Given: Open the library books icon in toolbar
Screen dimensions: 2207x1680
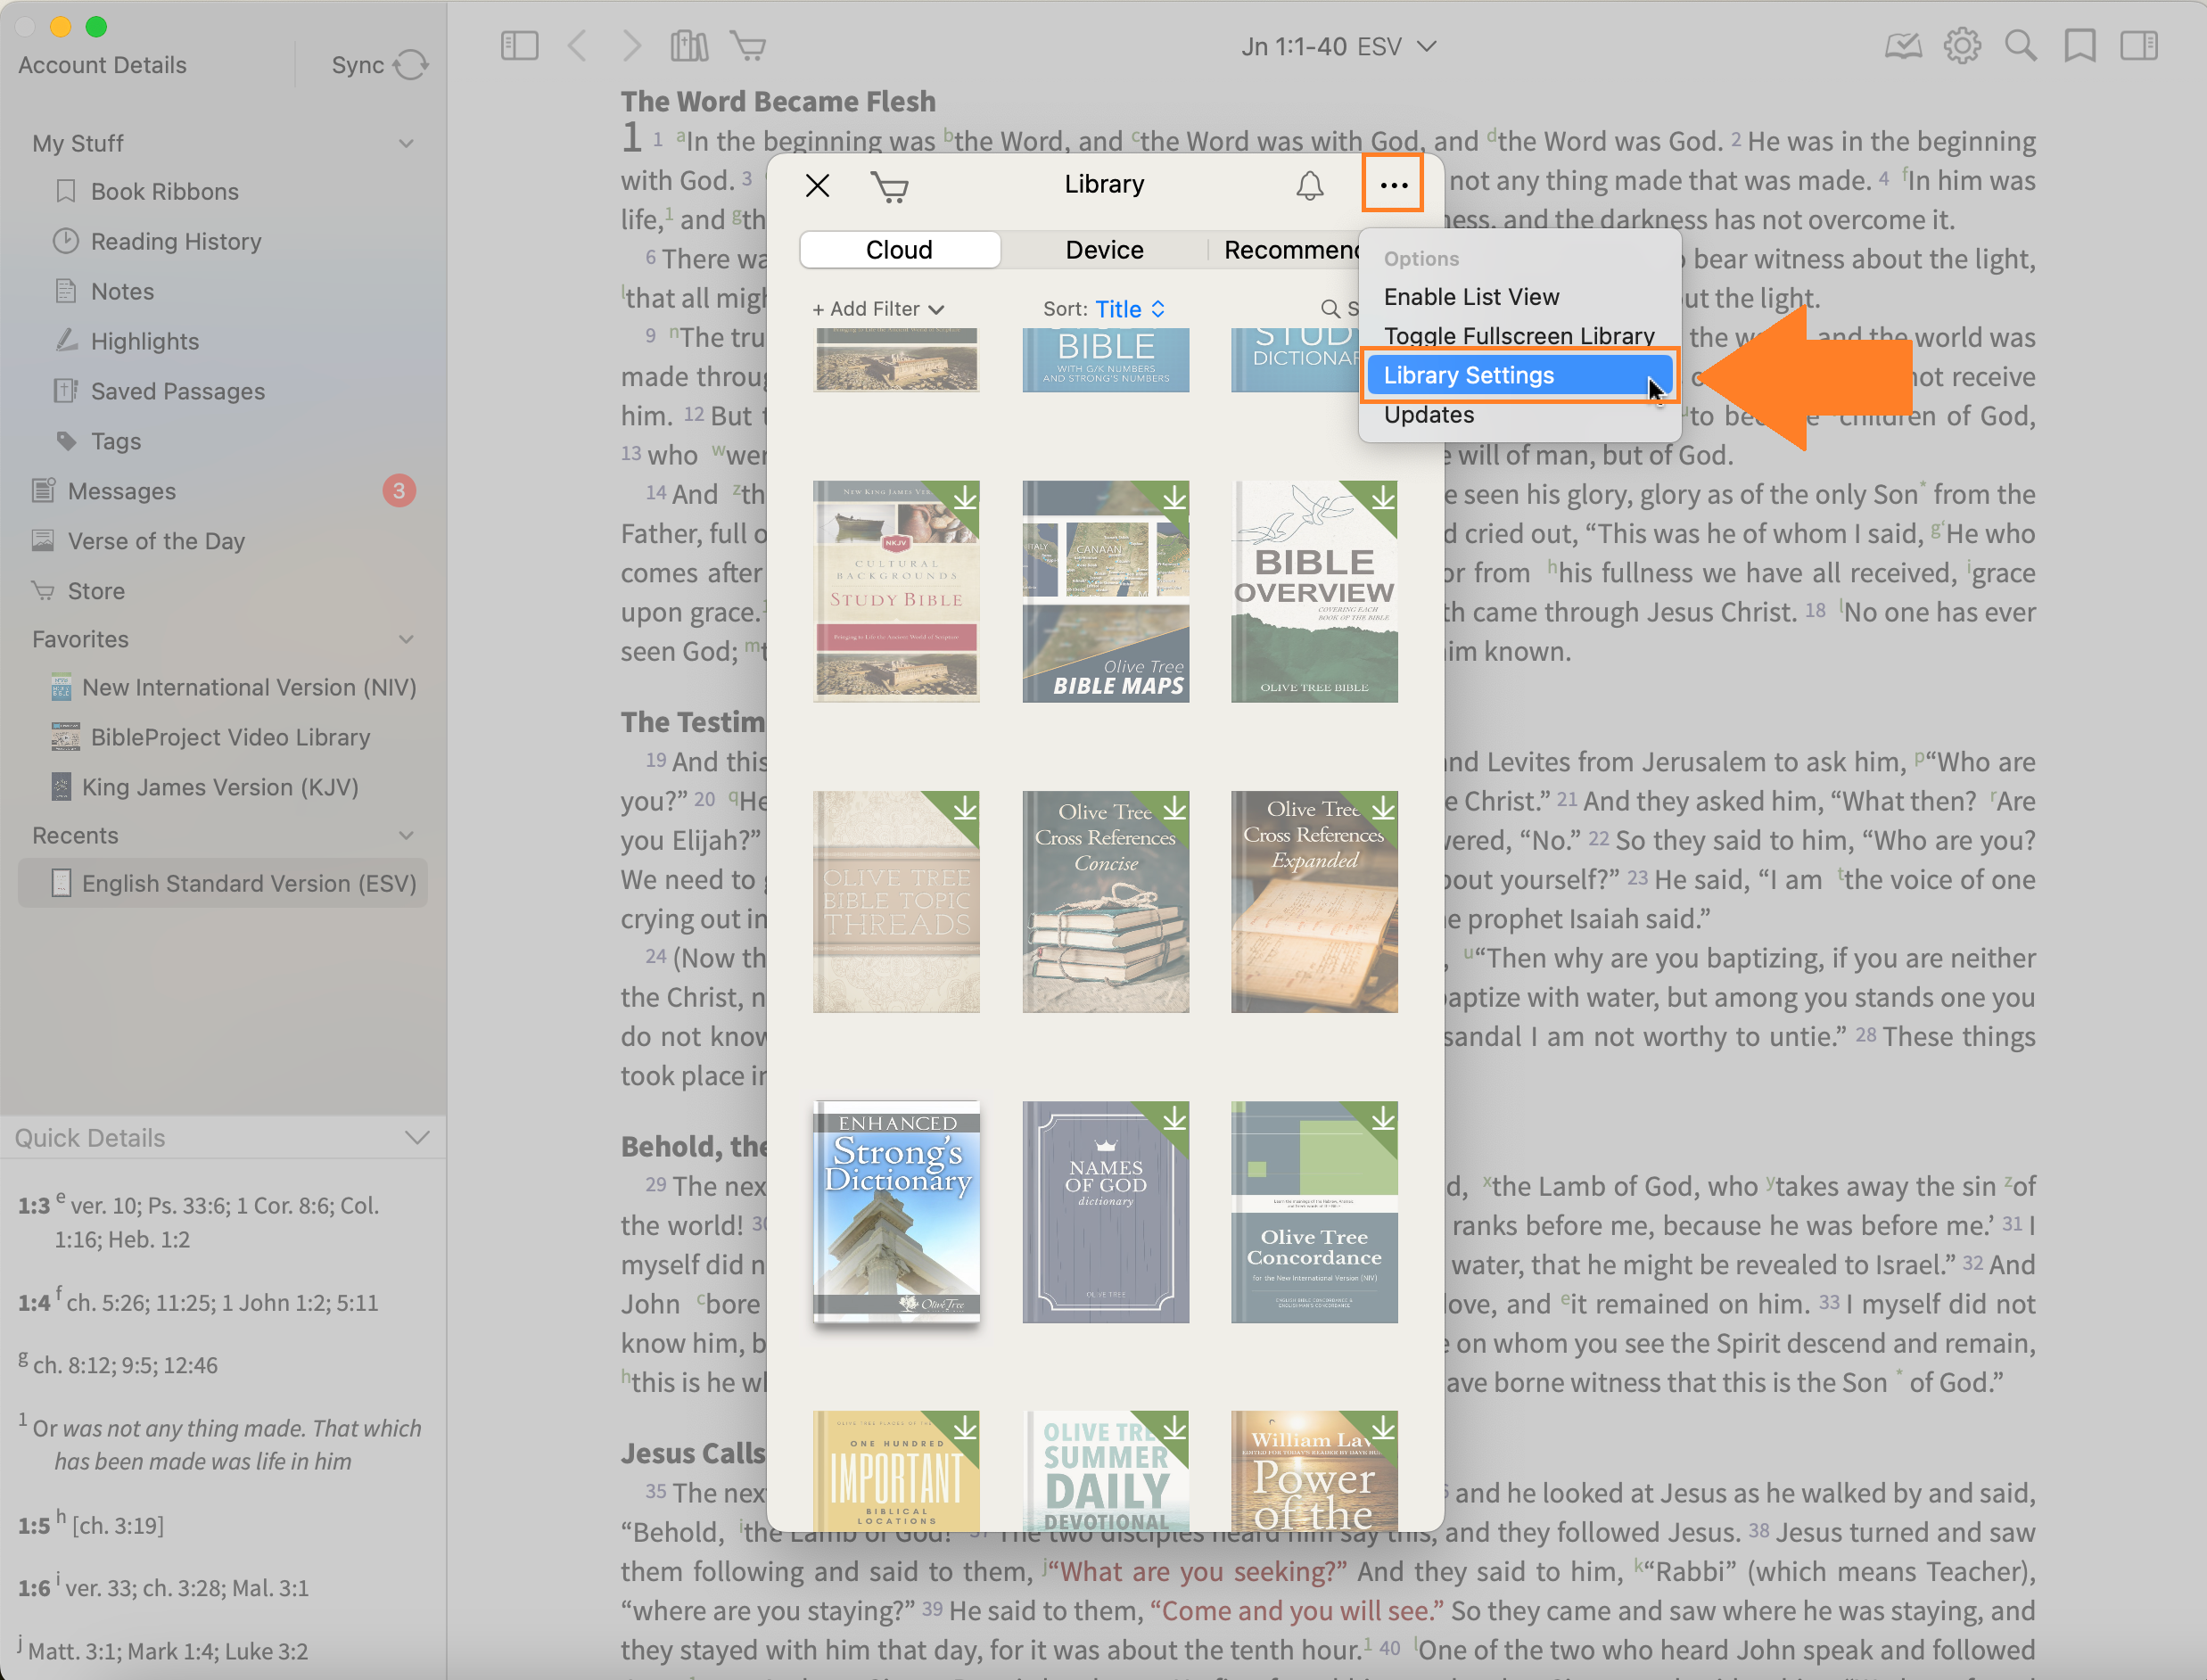Looking at the screenshot, I should click(x=689, y=46).
